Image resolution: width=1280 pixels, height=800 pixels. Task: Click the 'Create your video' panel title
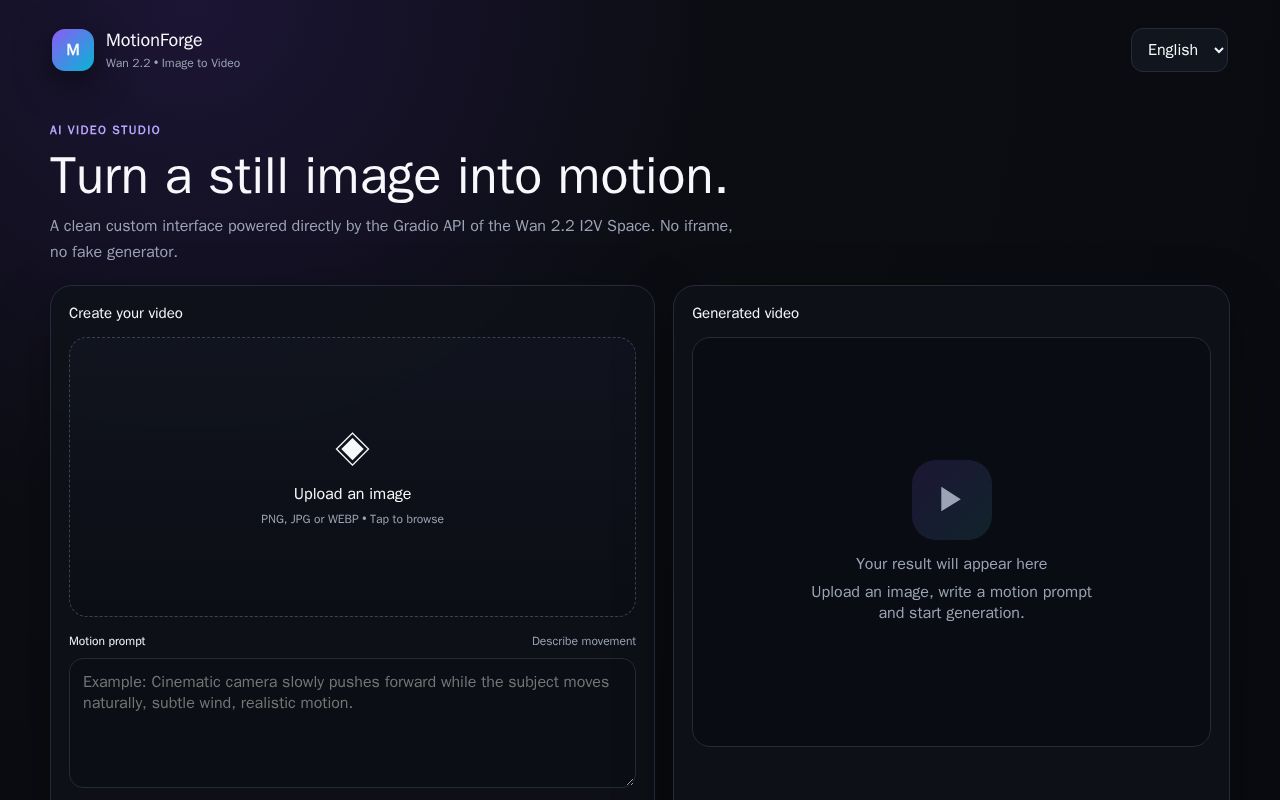pyautogui.click(x=126, y=313)
